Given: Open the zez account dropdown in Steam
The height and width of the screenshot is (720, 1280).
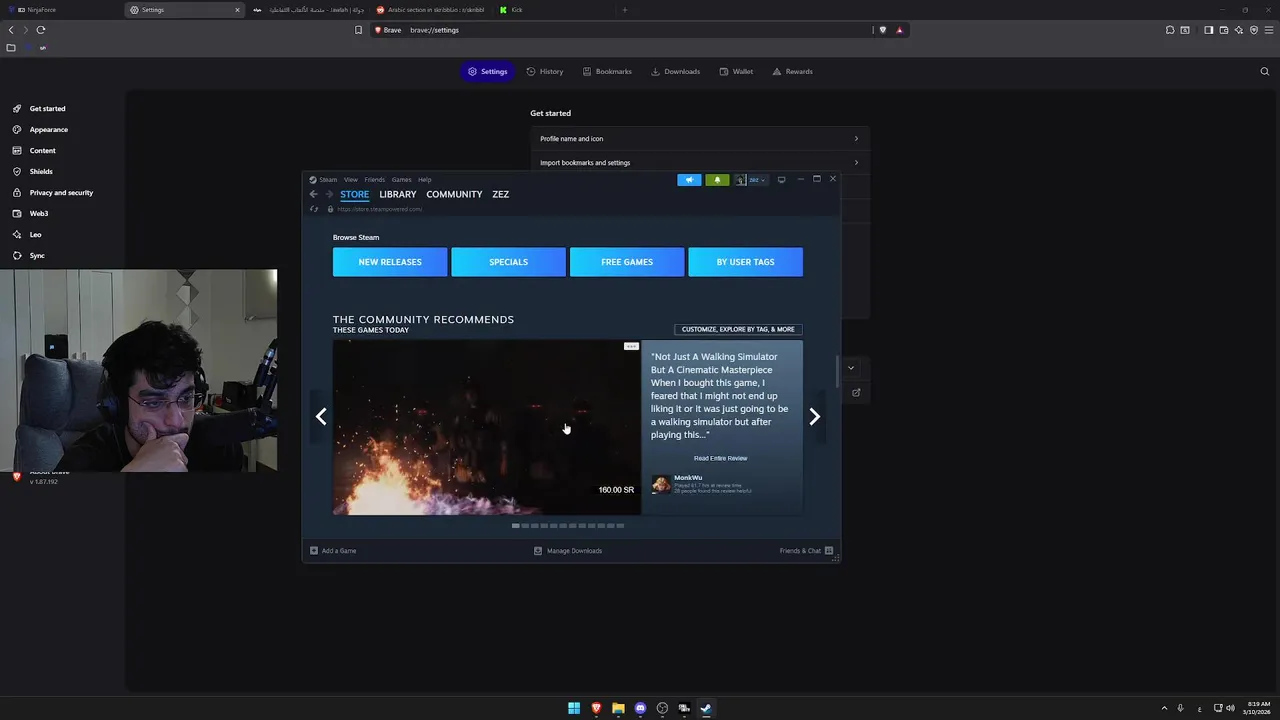Looking at the screenshot, I should coord(751,180).
